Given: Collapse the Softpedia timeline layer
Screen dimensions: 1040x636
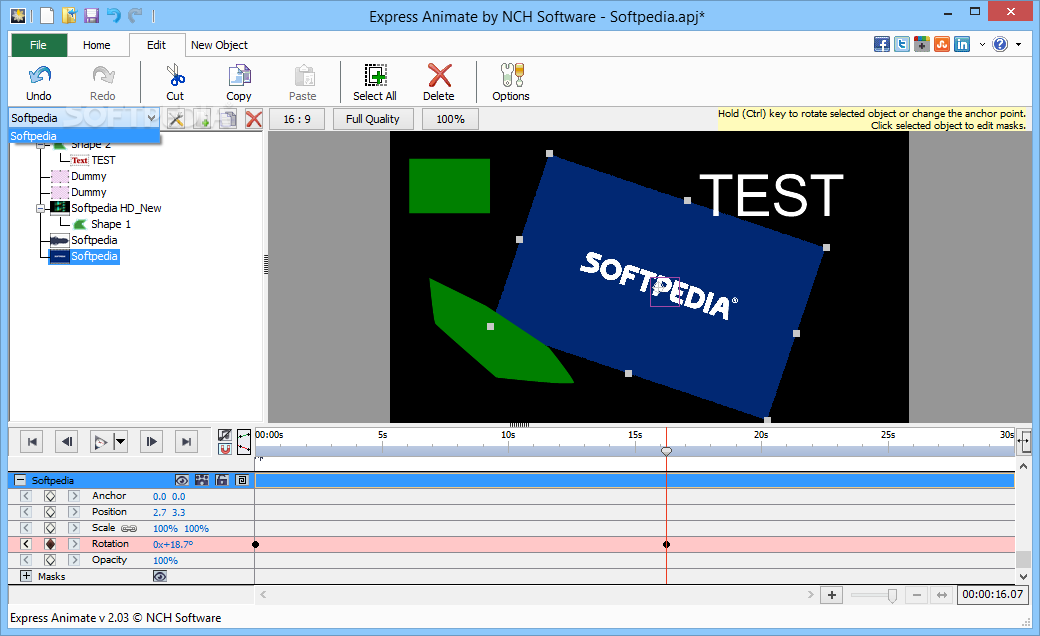Looking at the screenshot, I should pos(20,480).
